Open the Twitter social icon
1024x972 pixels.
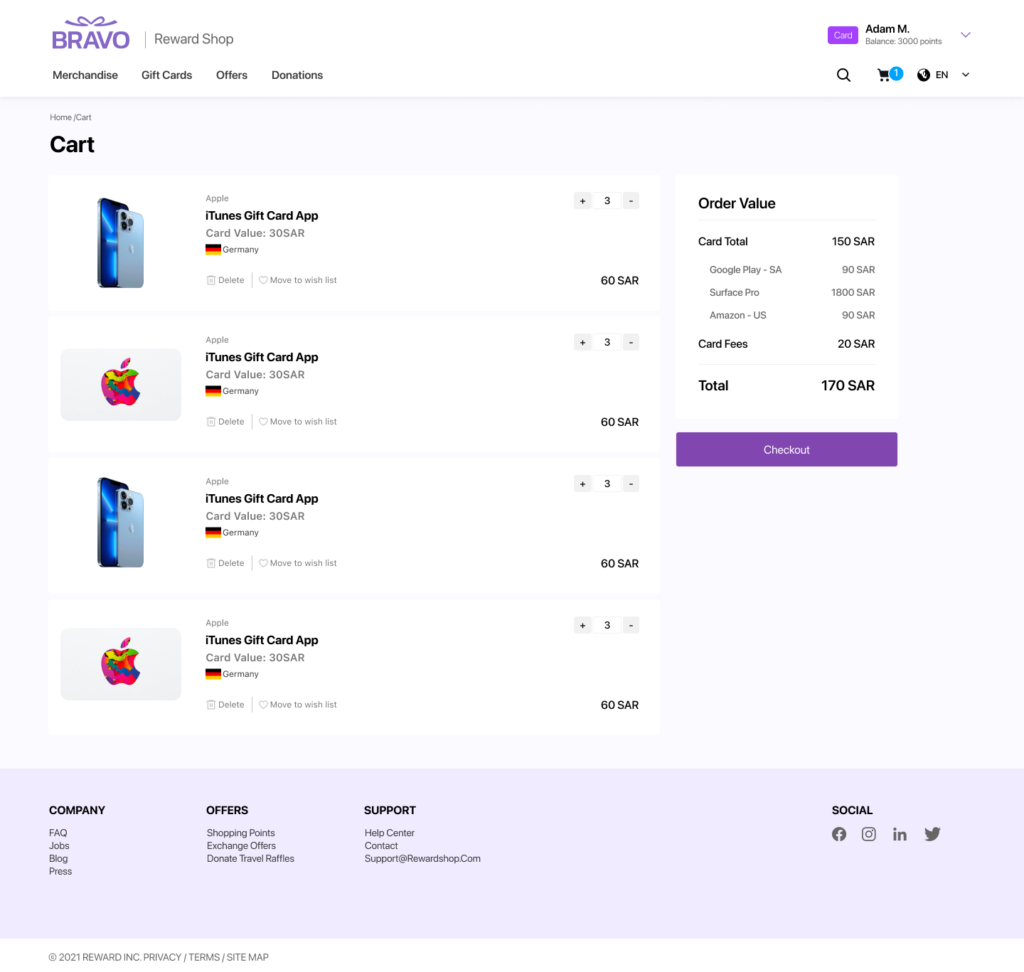click(x=932, y=834)
